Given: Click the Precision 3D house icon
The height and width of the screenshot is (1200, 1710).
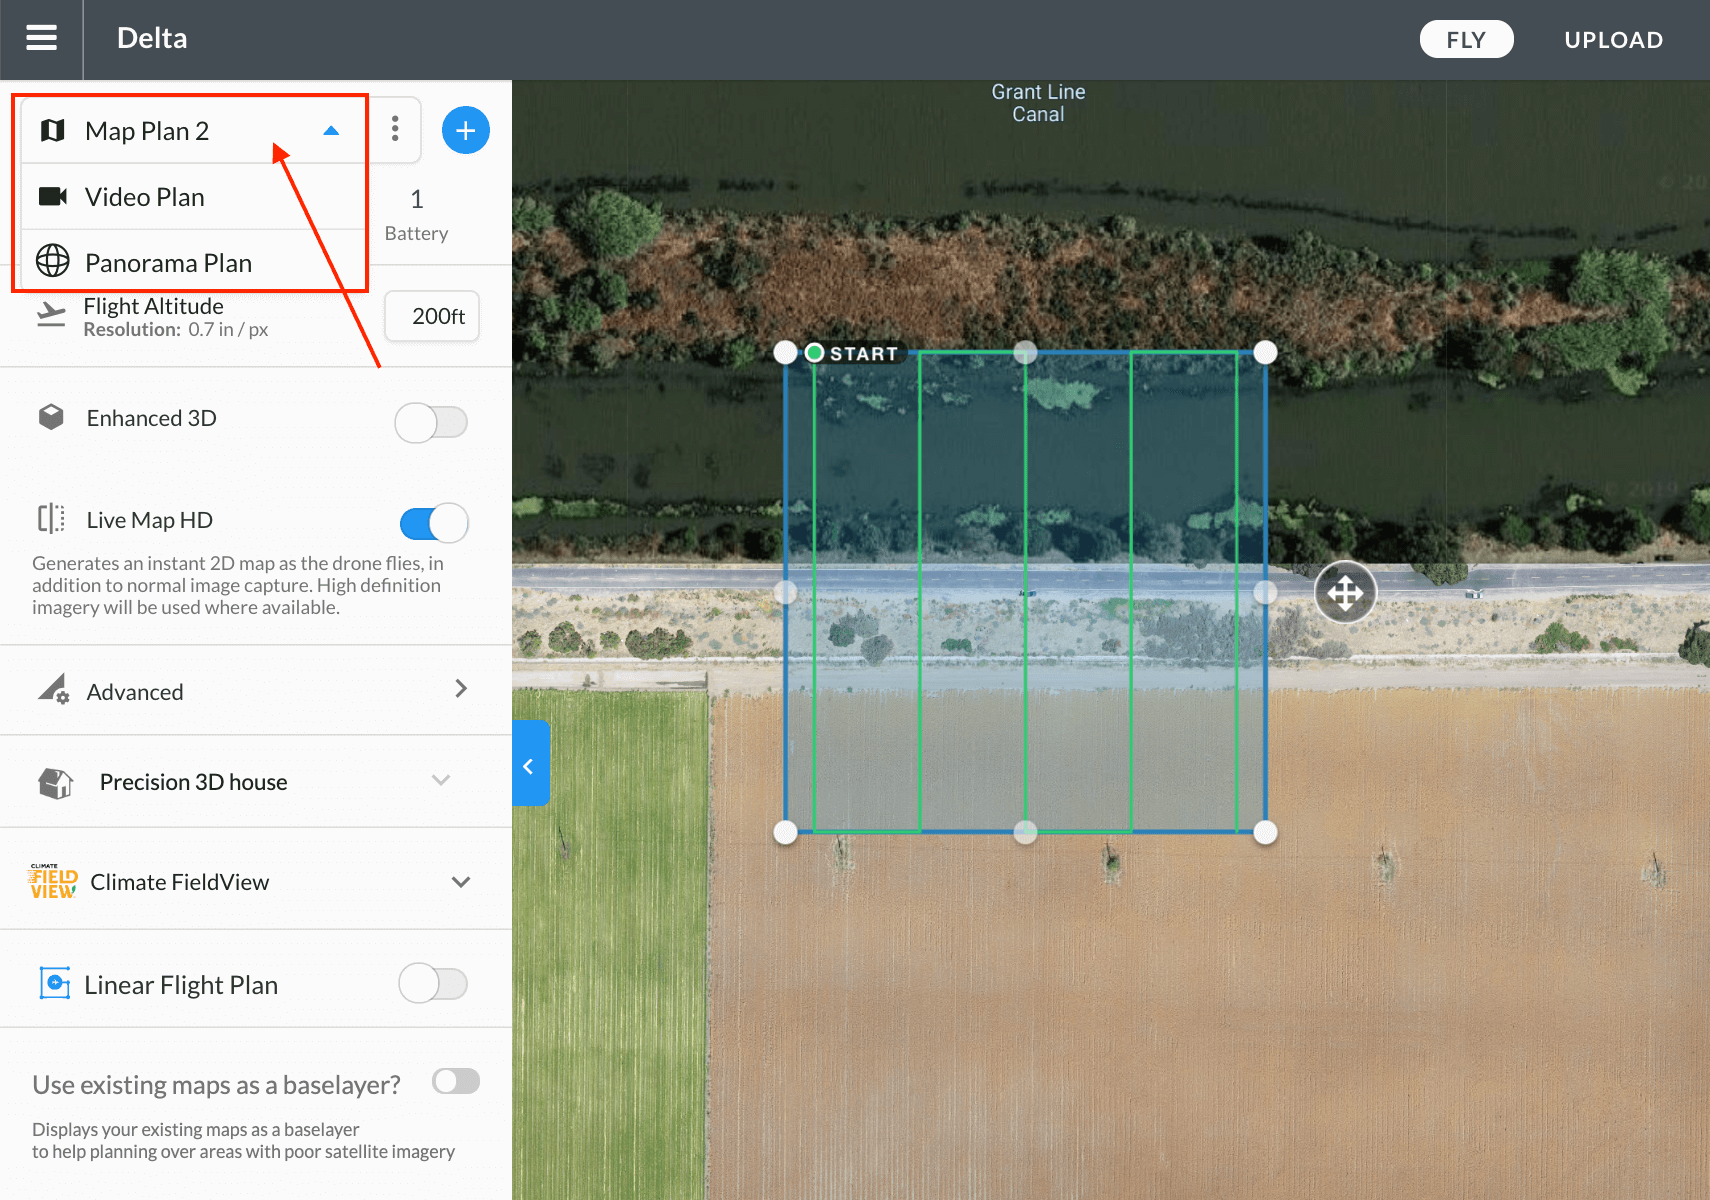Looking at the screenshot, I should (56, 783).
